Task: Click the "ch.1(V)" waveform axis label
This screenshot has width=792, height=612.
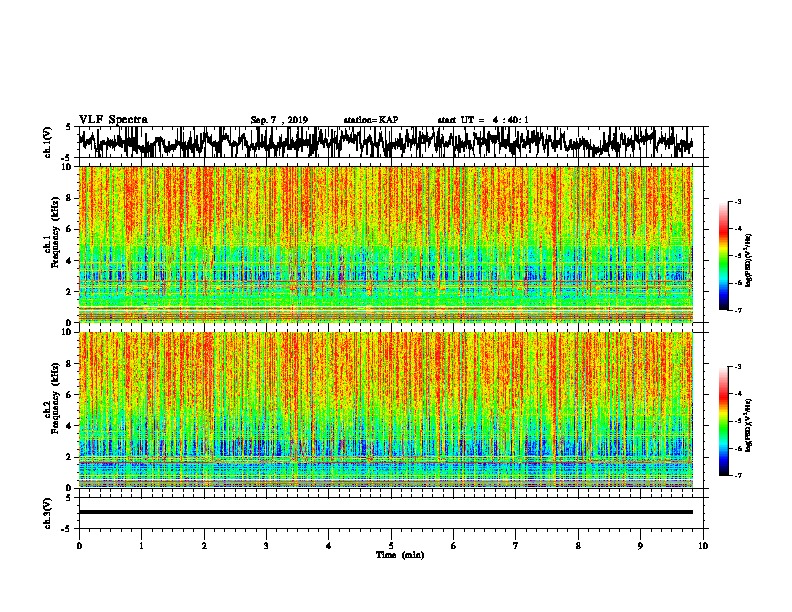Action: (x=47, y=142)
